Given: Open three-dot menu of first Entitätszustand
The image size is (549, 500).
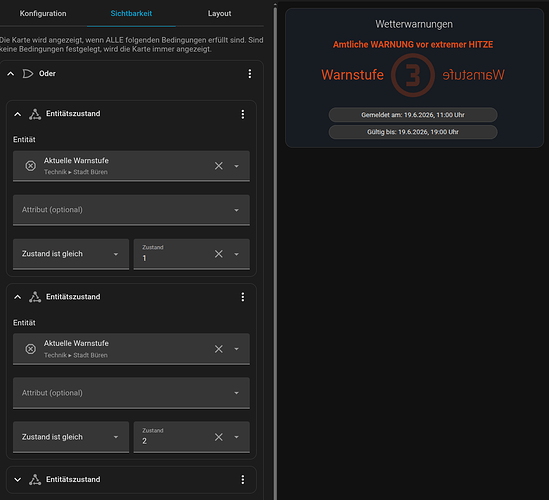Looking at the screenshot, I should coord(243,114).
